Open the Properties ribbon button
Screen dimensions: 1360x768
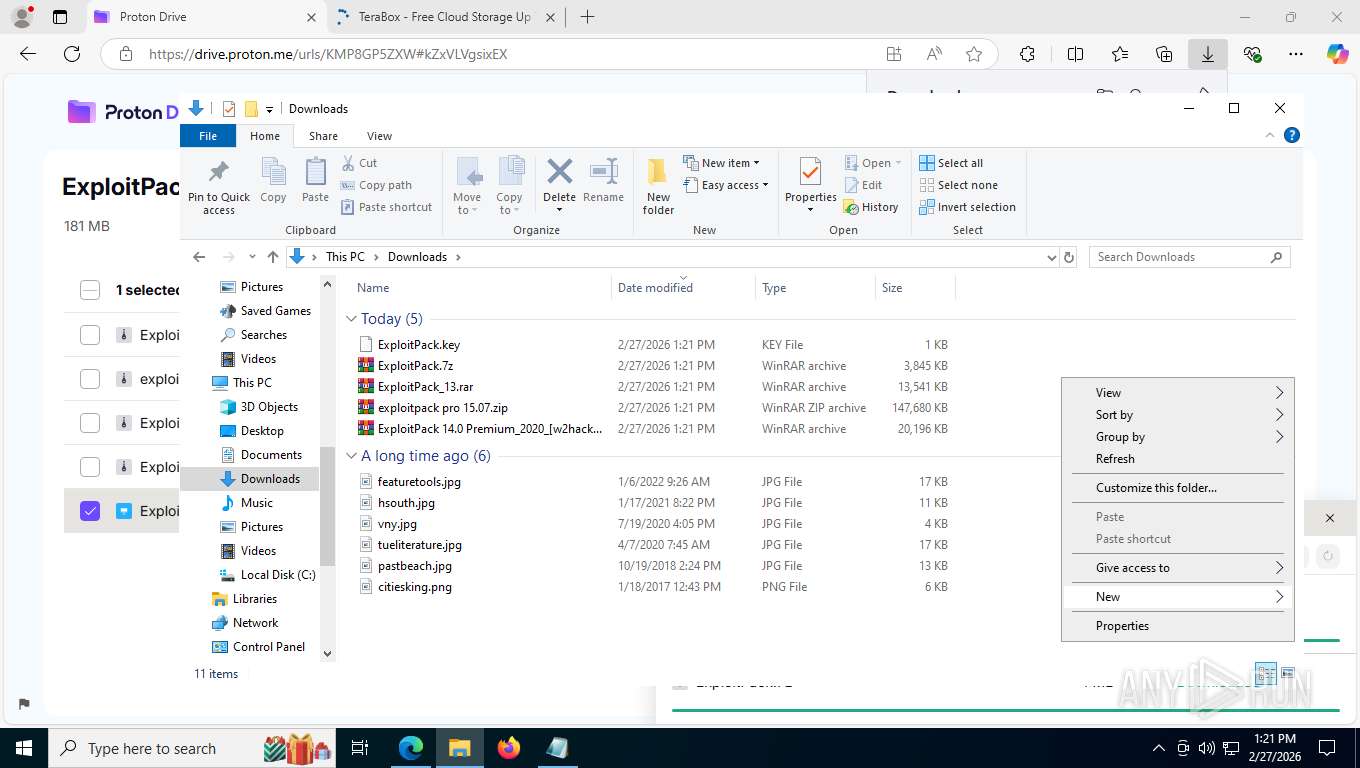tap(810, 186)
